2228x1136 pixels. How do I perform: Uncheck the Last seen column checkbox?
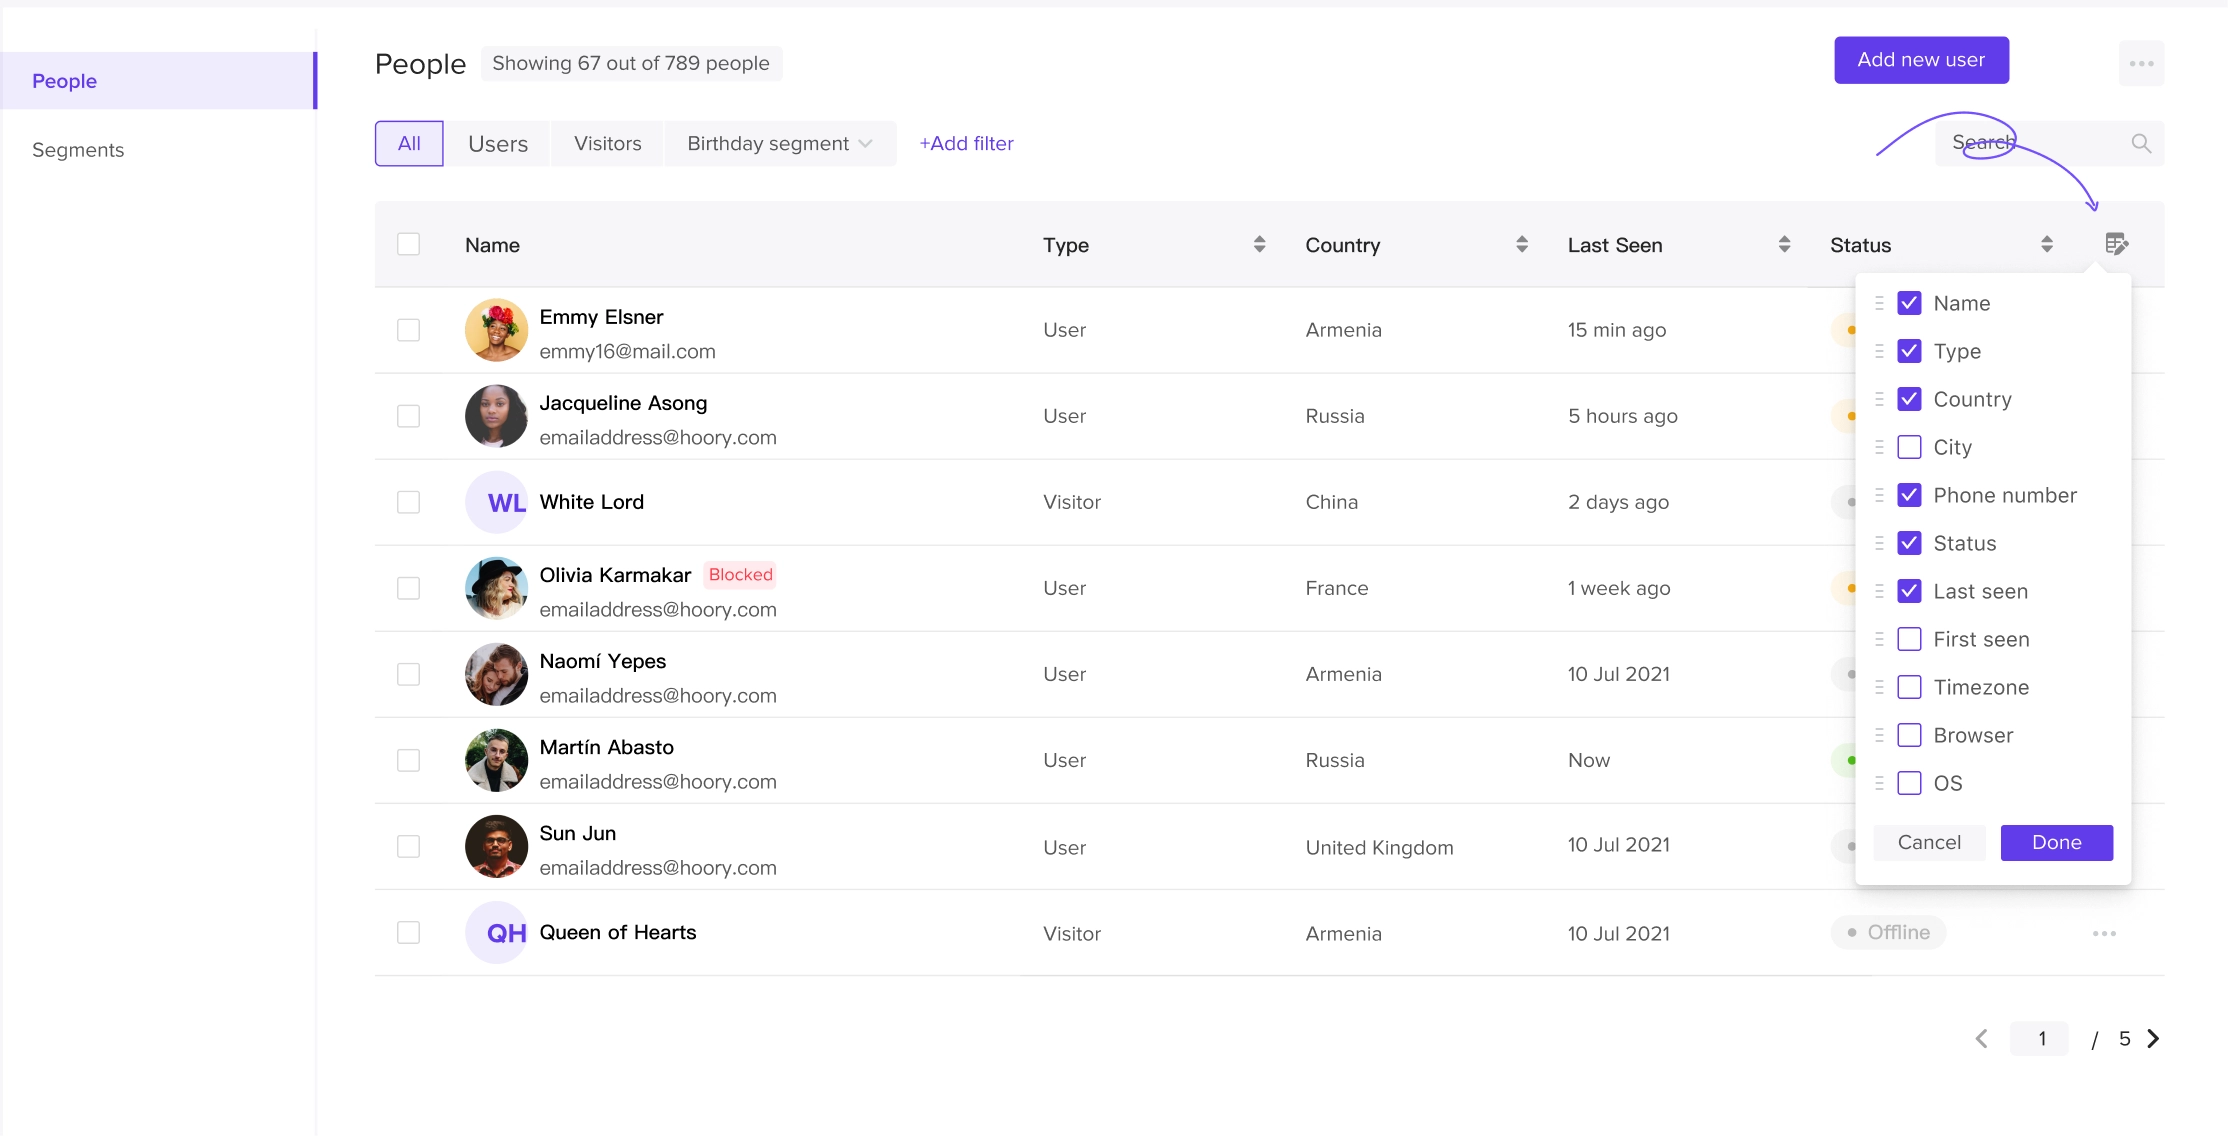1909,591
